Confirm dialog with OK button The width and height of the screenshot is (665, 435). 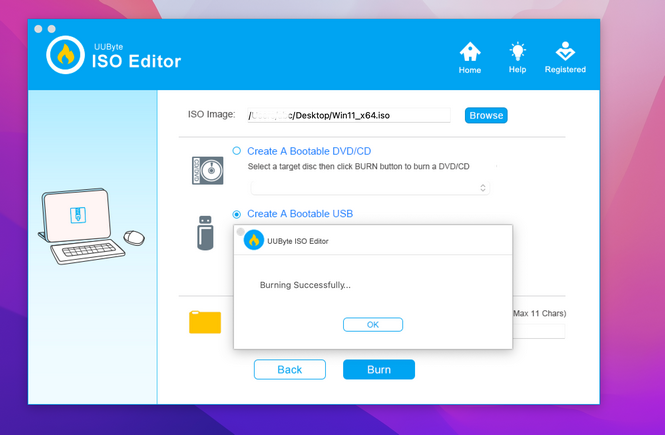coord(373,325)
